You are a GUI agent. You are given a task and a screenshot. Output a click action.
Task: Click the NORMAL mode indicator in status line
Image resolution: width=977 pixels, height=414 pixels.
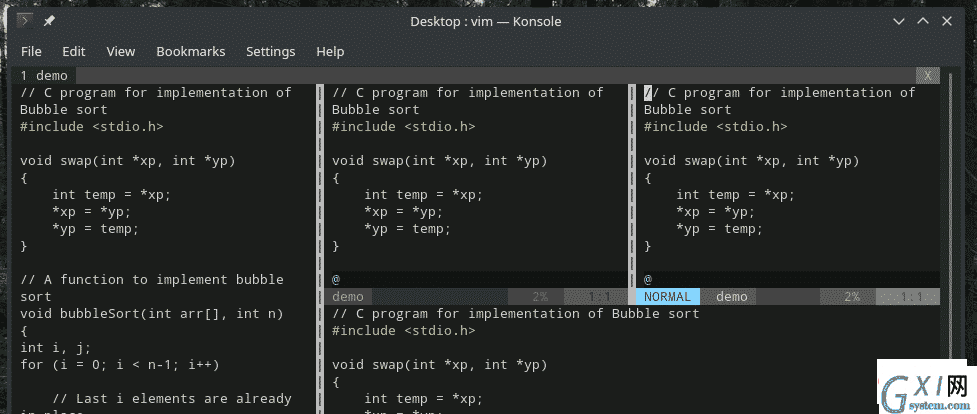tap(667, 297)
